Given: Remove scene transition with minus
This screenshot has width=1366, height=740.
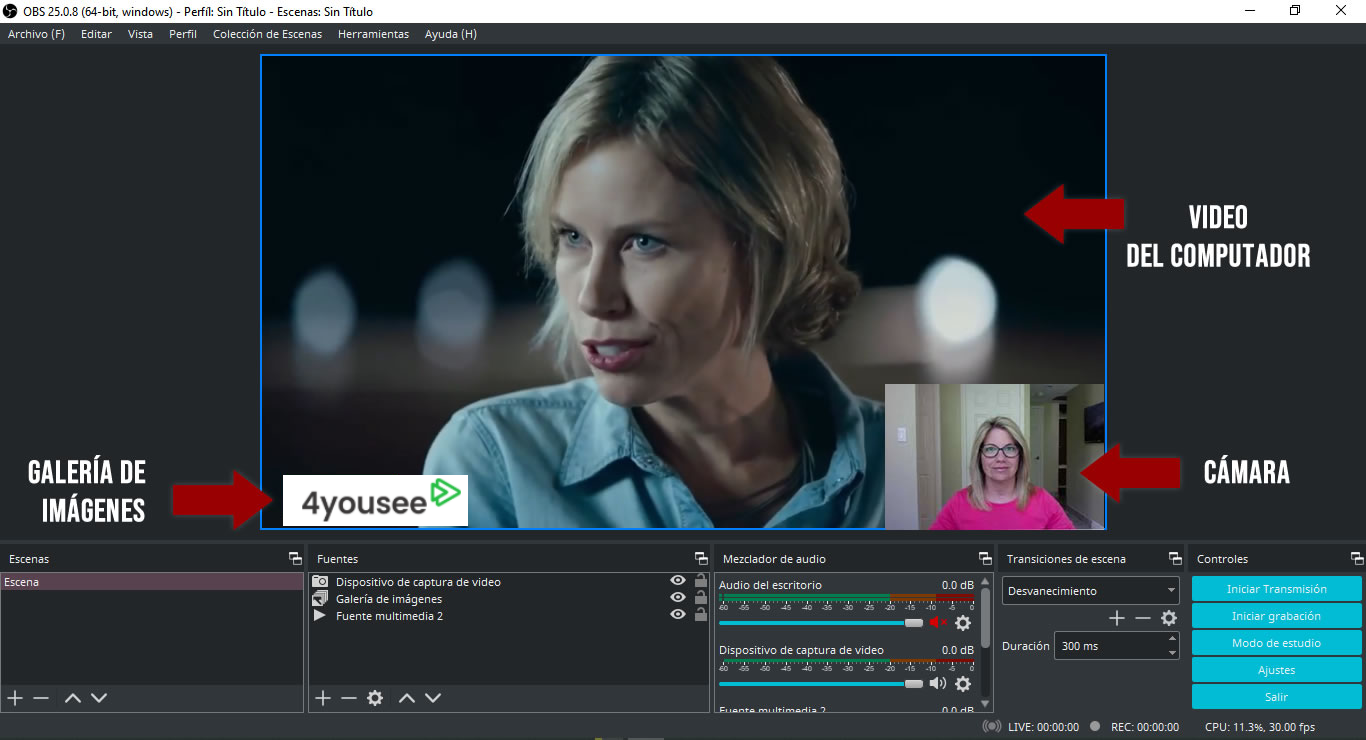Looking at the screenshot, I should click(x=1143, y=618).
